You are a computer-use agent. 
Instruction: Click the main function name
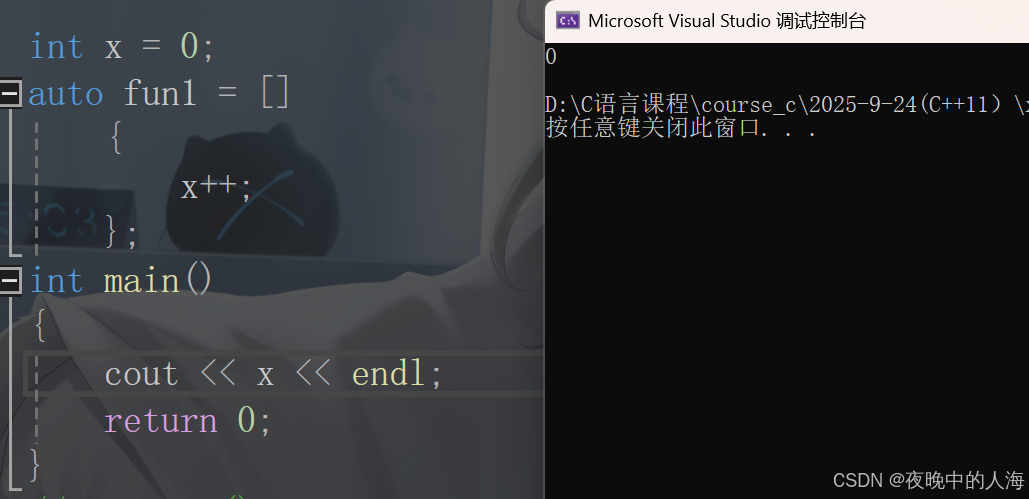pos(142,281)
